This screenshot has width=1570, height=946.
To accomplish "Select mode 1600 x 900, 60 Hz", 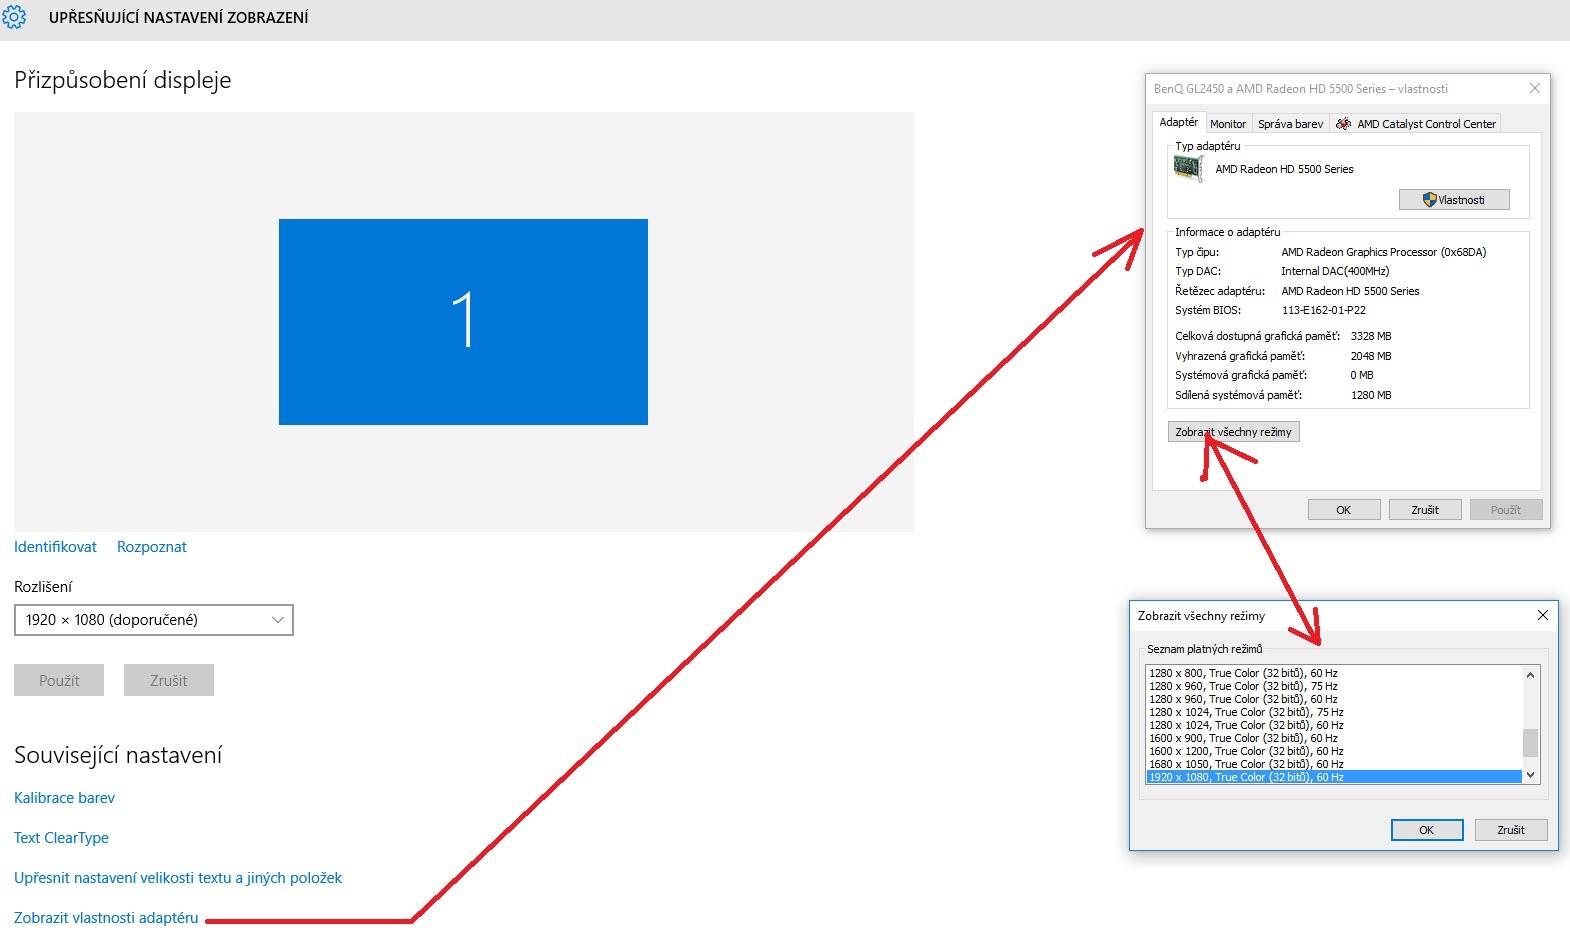I will [x=1333, y=738].
